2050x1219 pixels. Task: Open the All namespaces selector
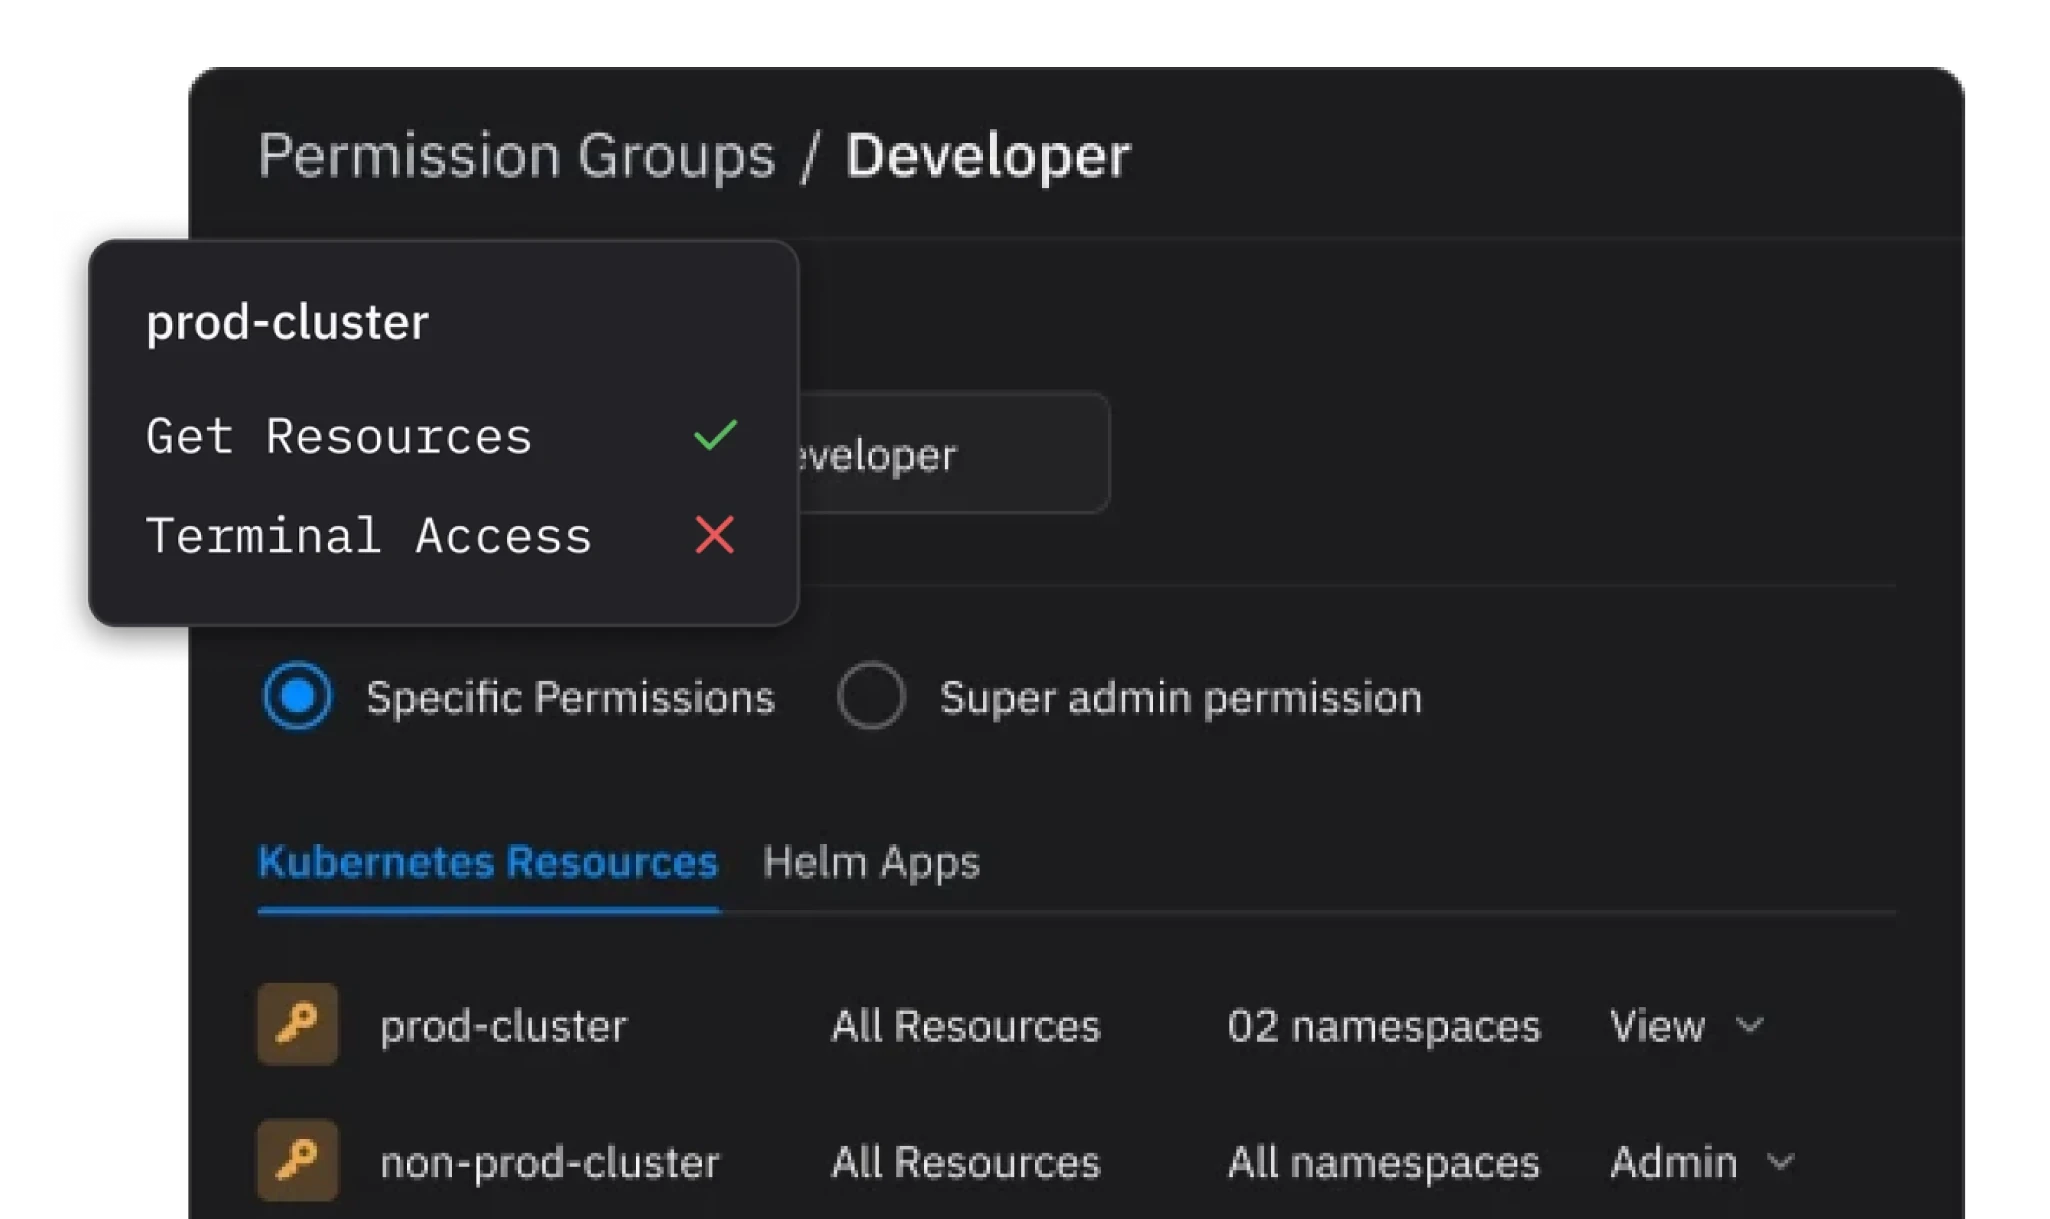click(x=1383, y=1162)
